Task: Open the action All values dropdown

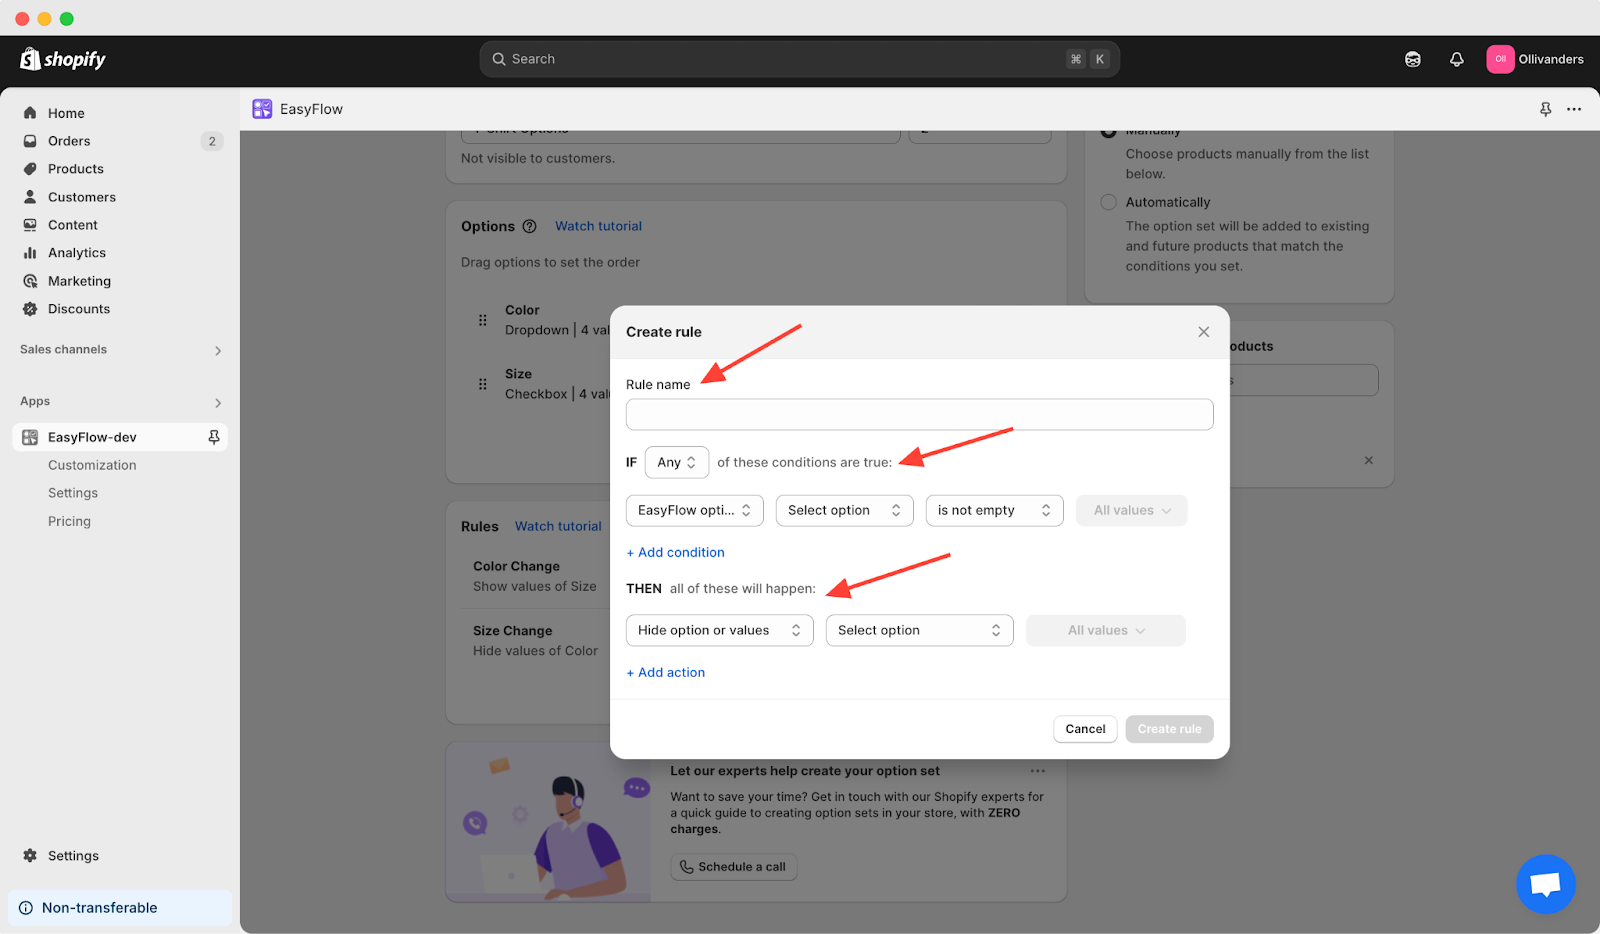Action: 1106,630
